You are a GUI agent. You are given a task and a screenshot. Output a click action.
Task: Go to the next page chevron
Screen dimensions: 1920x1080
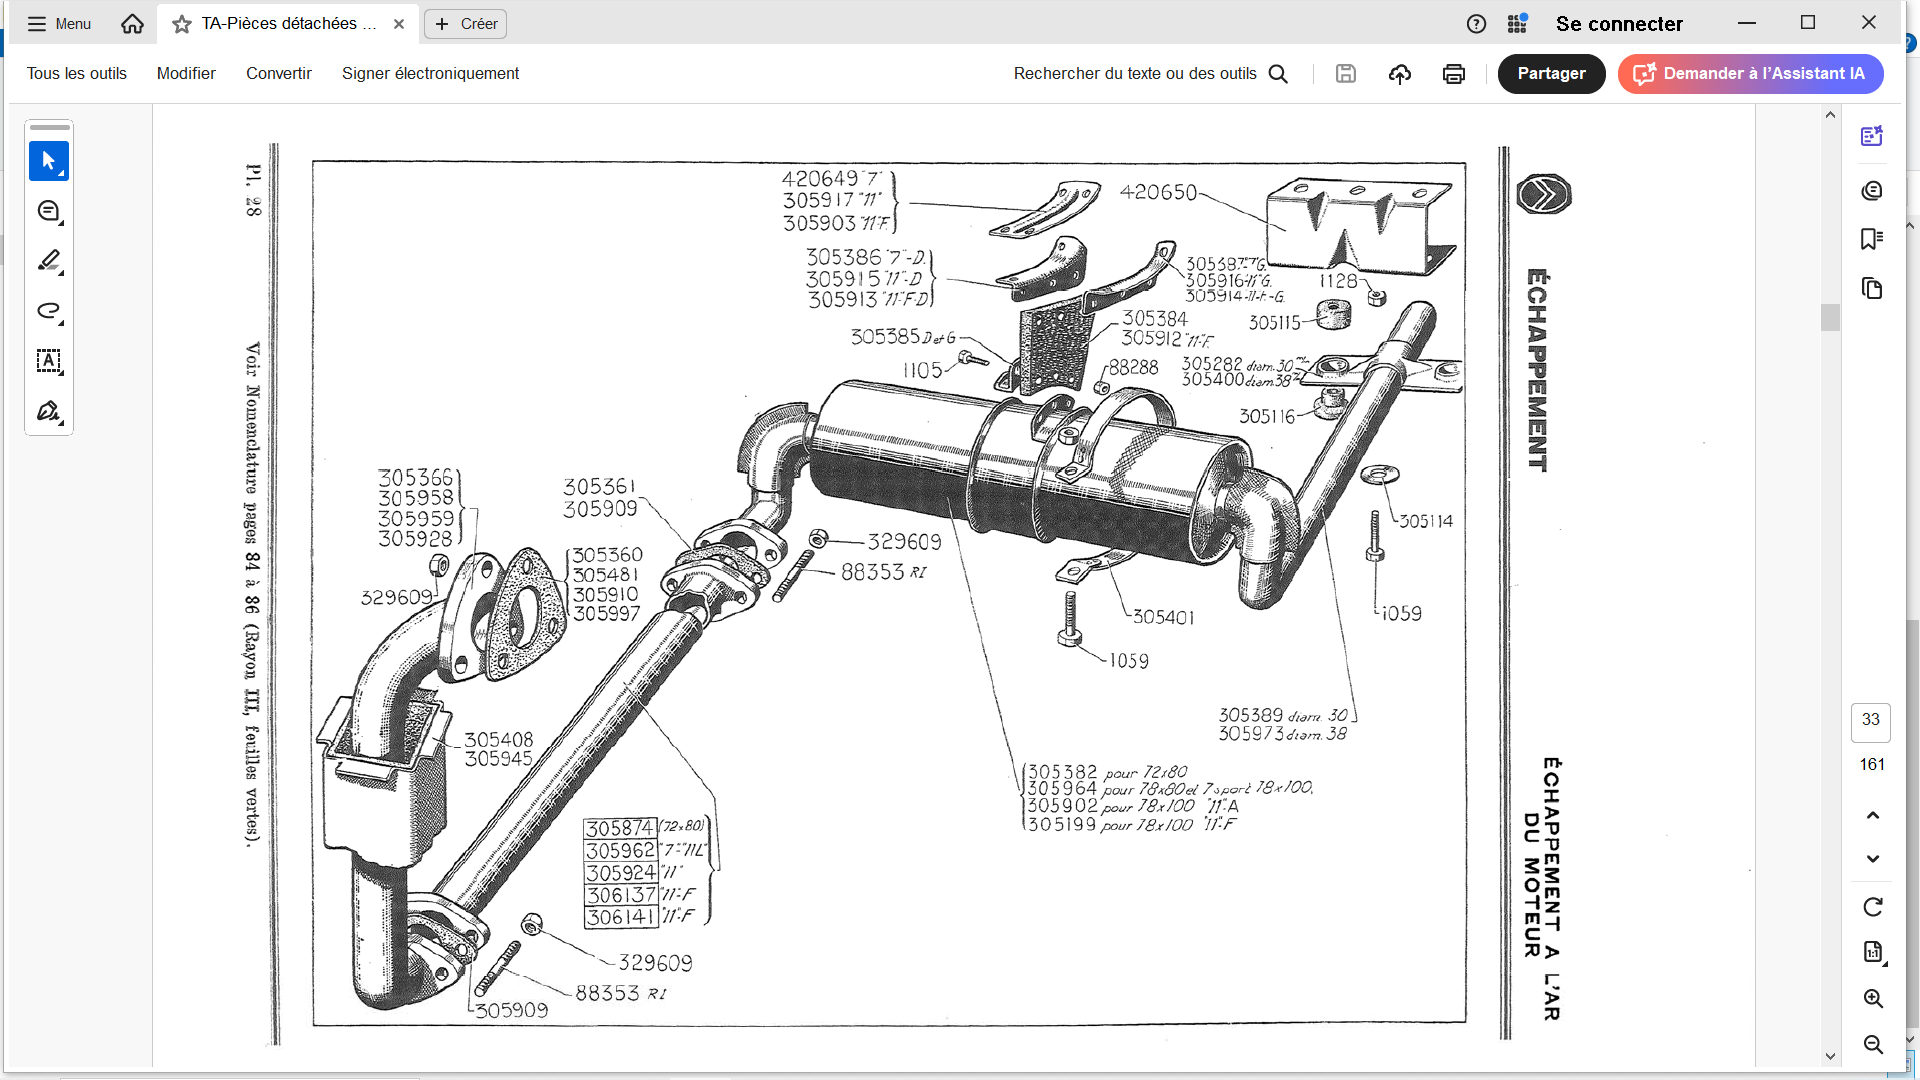(x=1872, y=859)
